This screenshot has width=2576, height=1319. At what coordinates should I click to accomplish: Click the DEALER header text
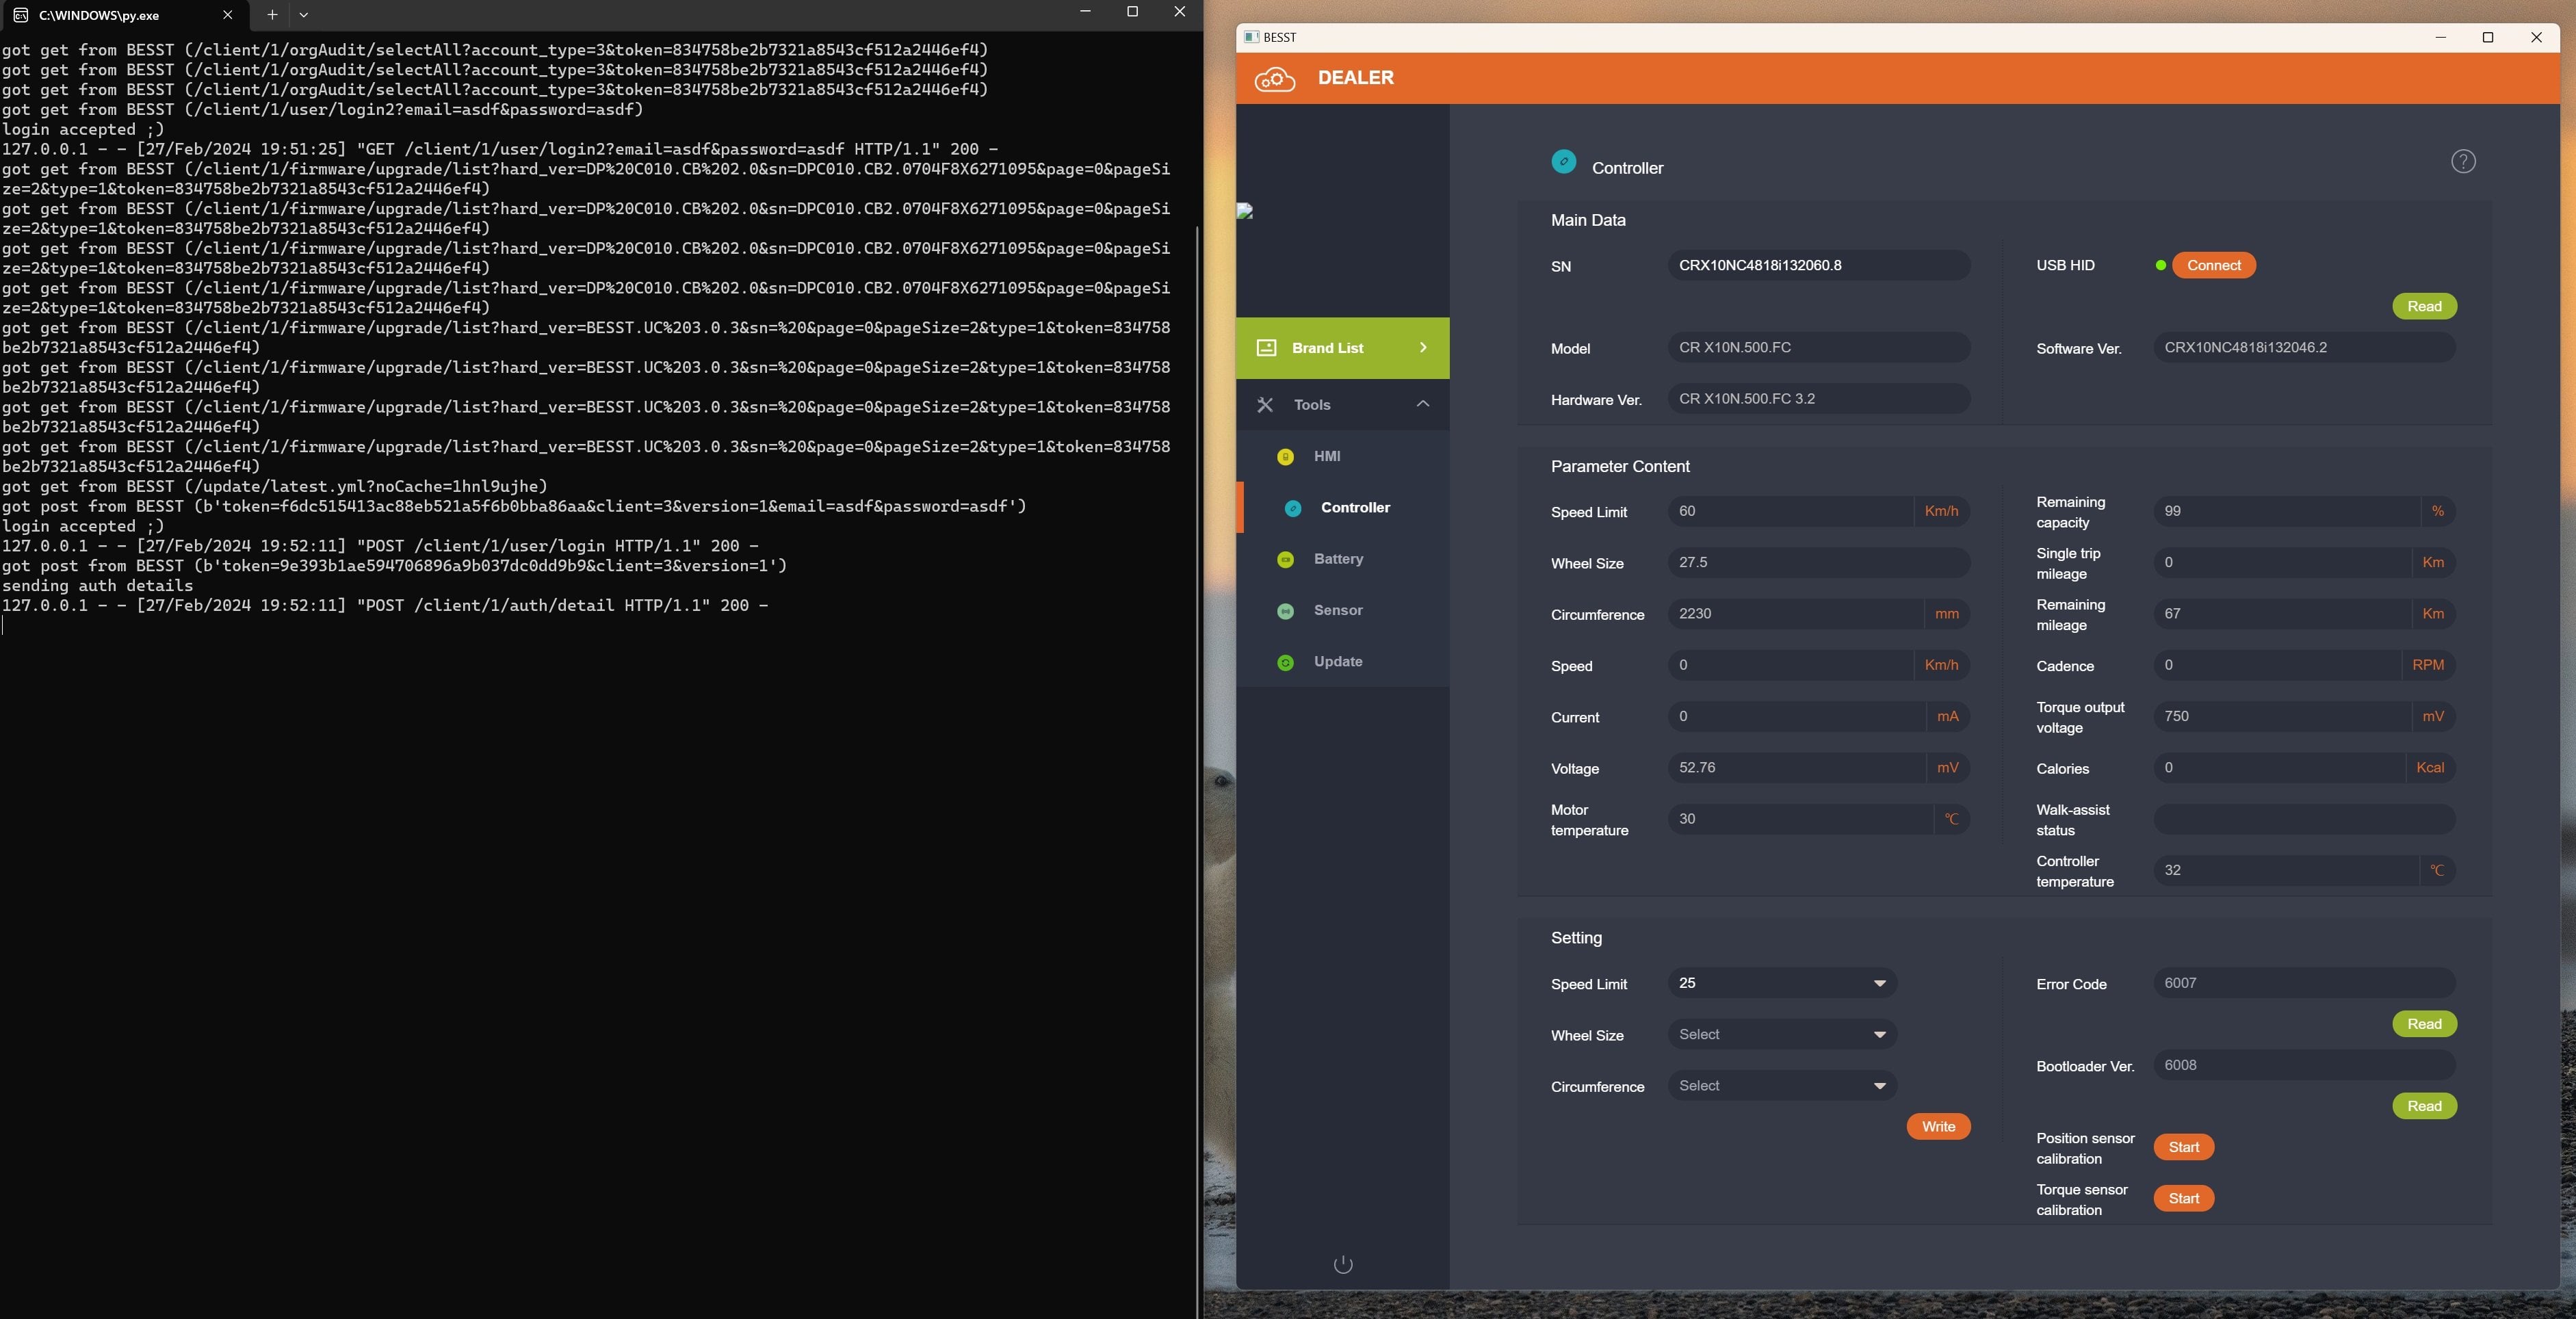(x=1355, y=78)
